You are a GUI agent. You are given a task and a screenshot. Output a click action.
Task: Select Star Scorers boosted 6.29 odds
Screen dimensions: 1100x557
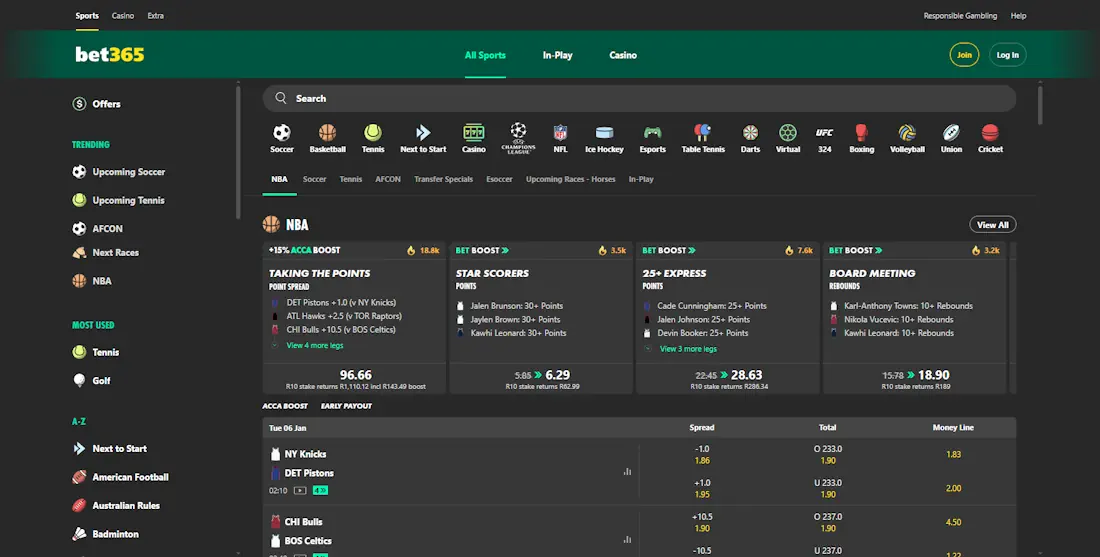(542, 379)
